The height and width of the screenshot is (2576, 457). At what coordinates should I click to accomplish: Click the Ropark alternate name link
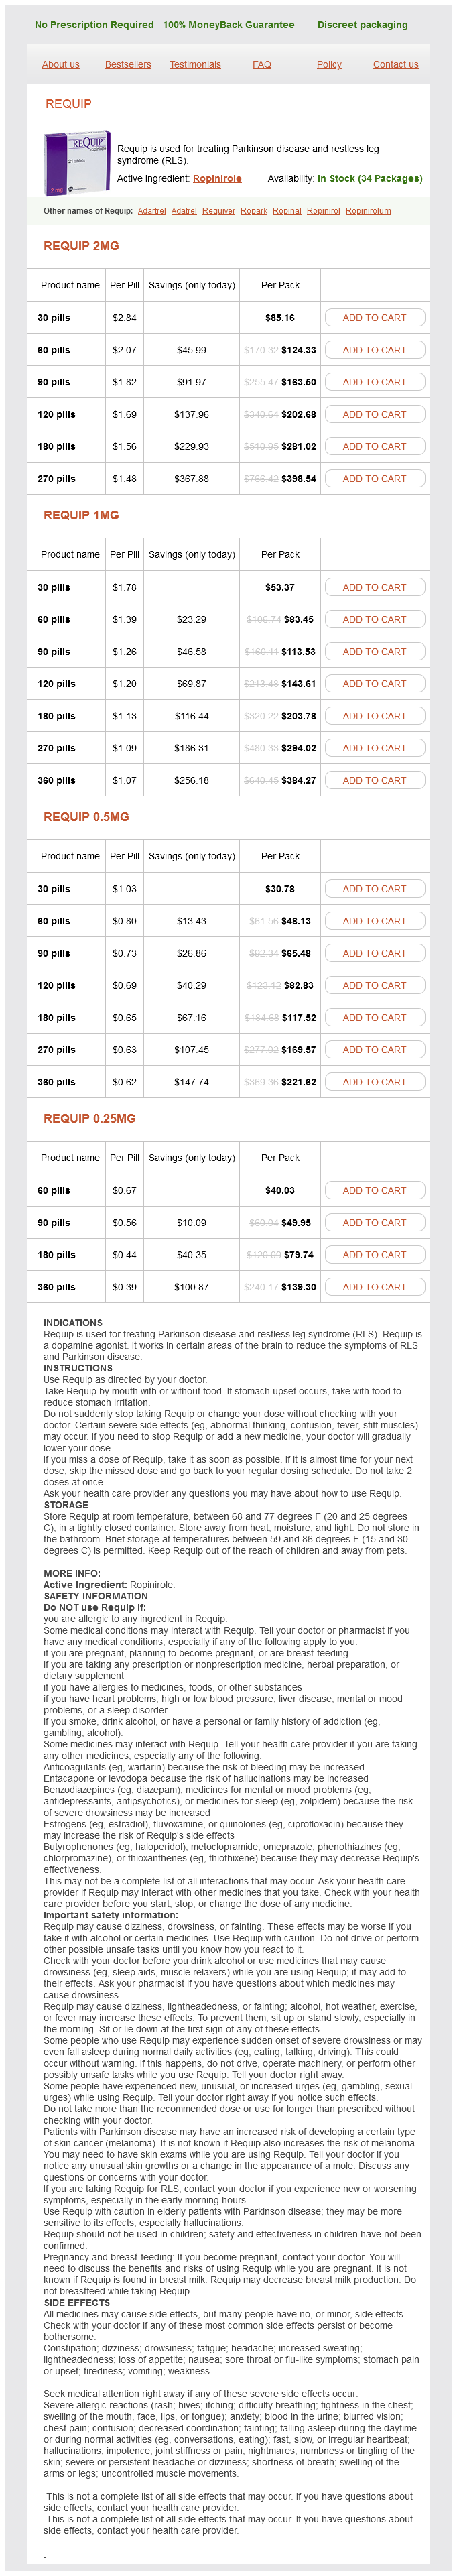point(254,212)
